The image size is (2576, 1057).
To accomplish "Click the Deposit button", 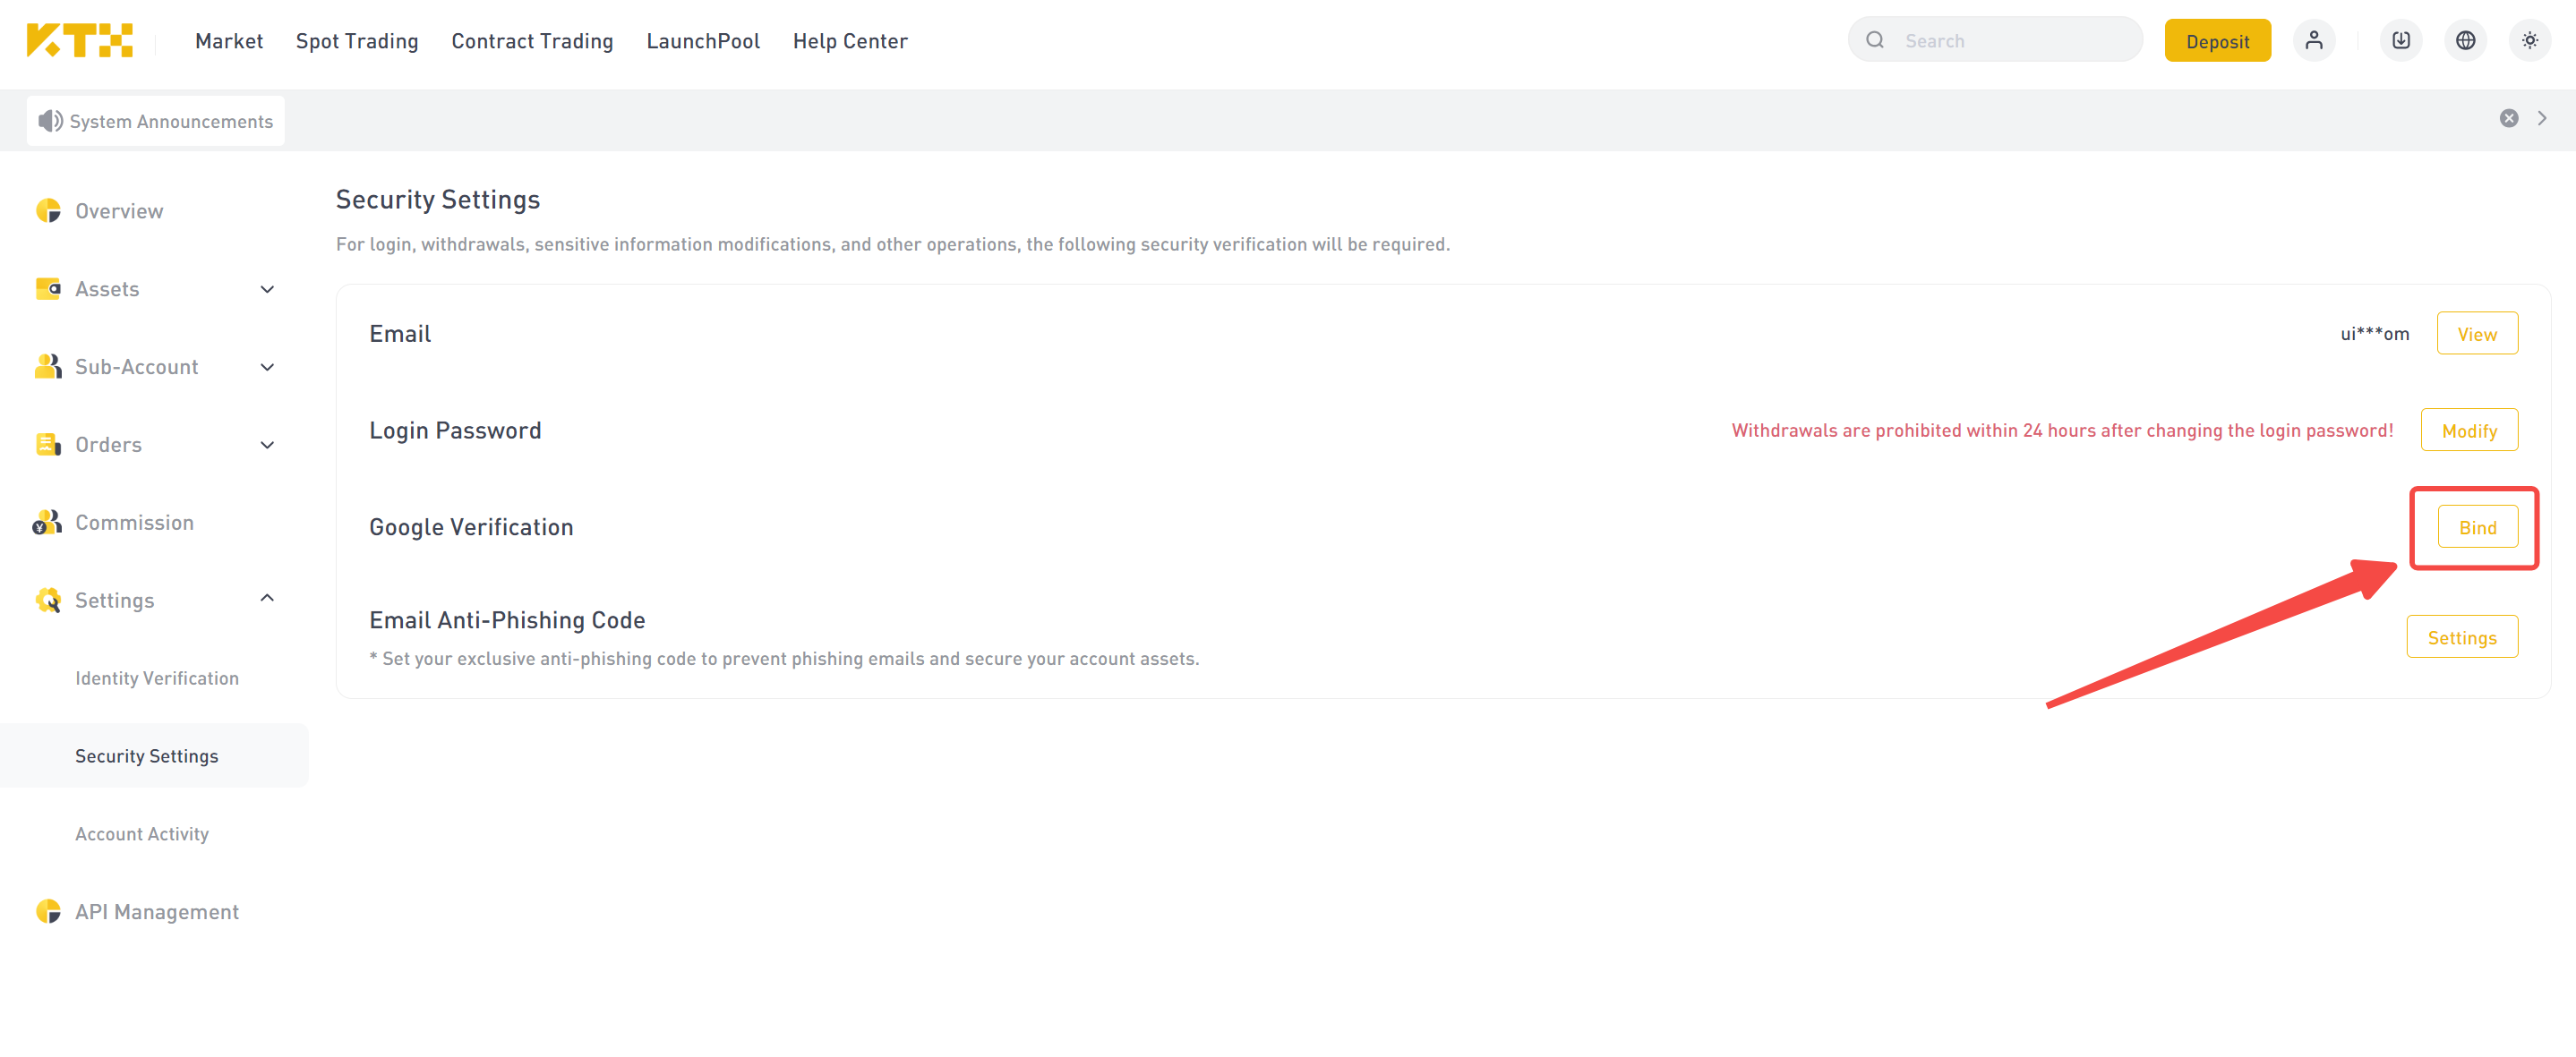I will pyautogui.click(x=2217, y=41).
